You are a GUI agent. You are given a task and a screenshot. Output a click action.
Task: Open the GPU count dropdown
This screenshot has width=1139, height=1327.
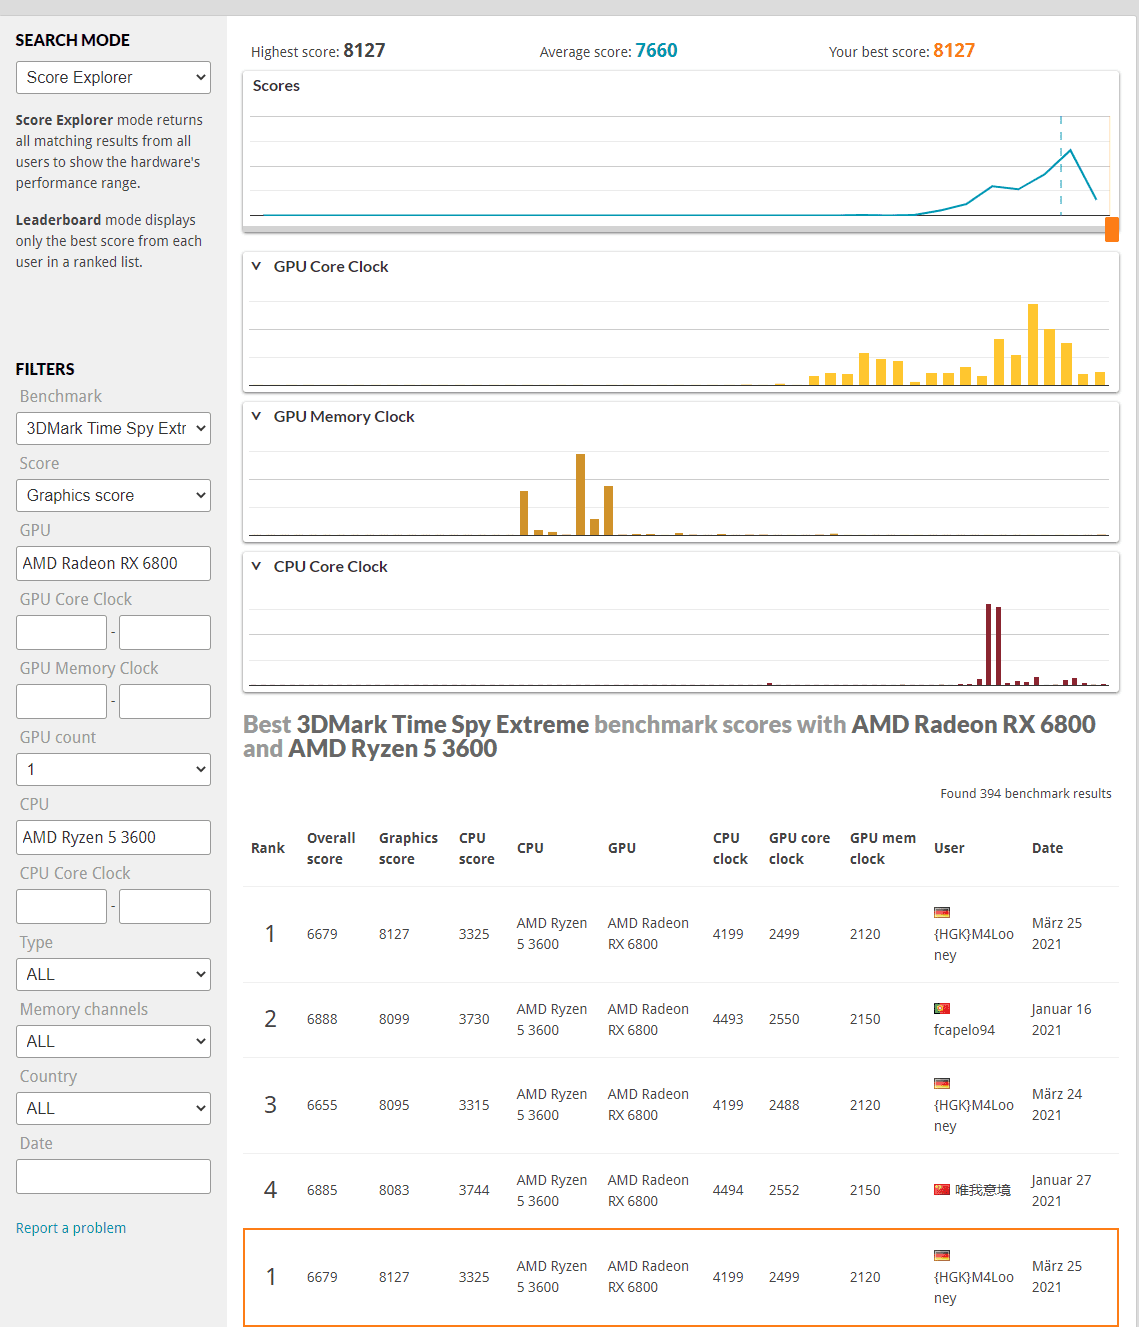pyautogui.click(x=113, y=769)
